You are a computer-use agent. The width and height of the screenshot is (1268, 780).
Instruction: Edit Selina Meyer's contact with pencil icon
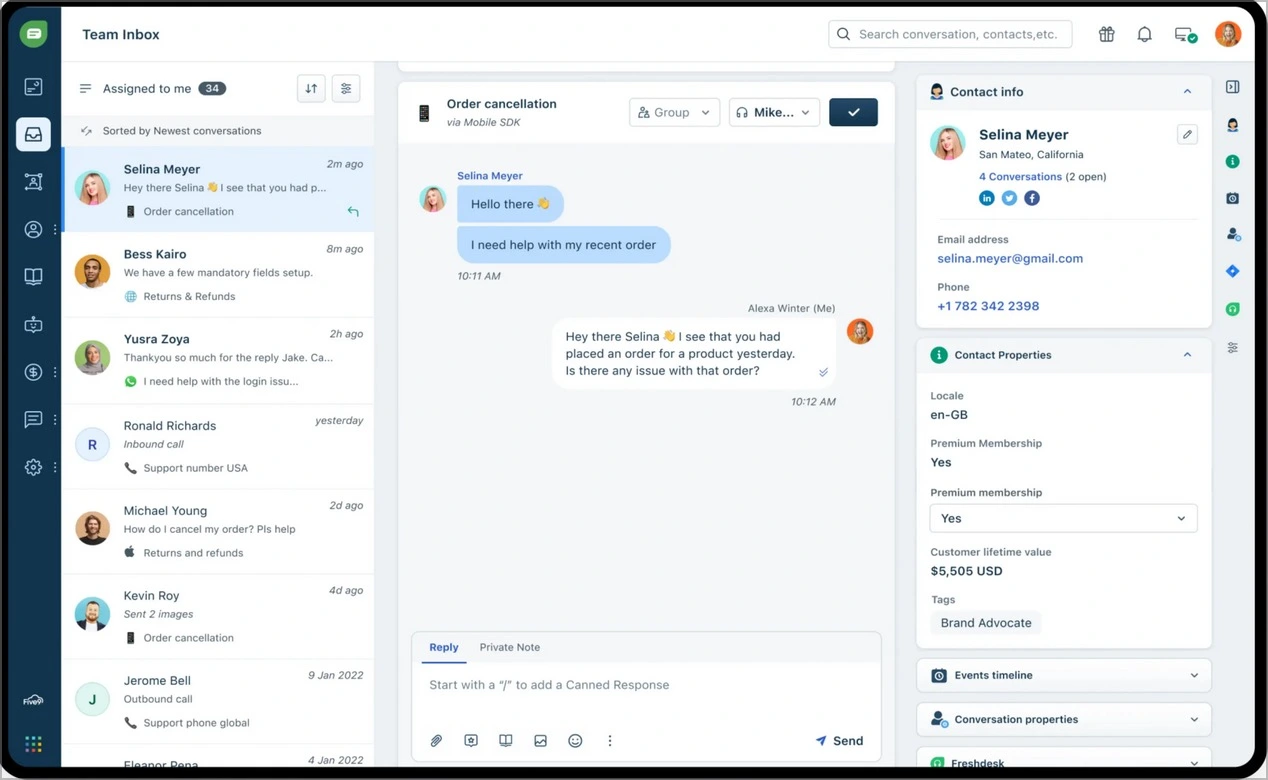point(1187,134)
